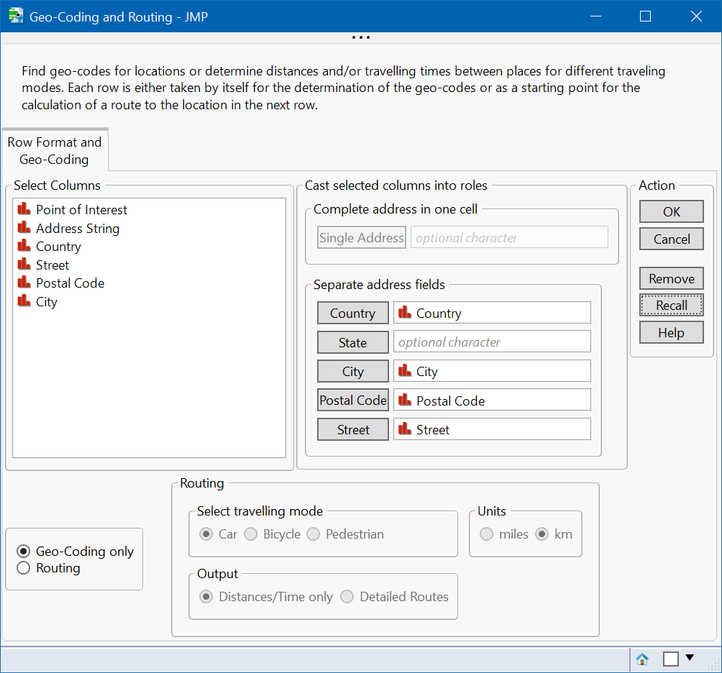Click the Postal Code role button
The height and width of the screenshot is (673, 722).
pyautogui.click(x=353, y=400)
